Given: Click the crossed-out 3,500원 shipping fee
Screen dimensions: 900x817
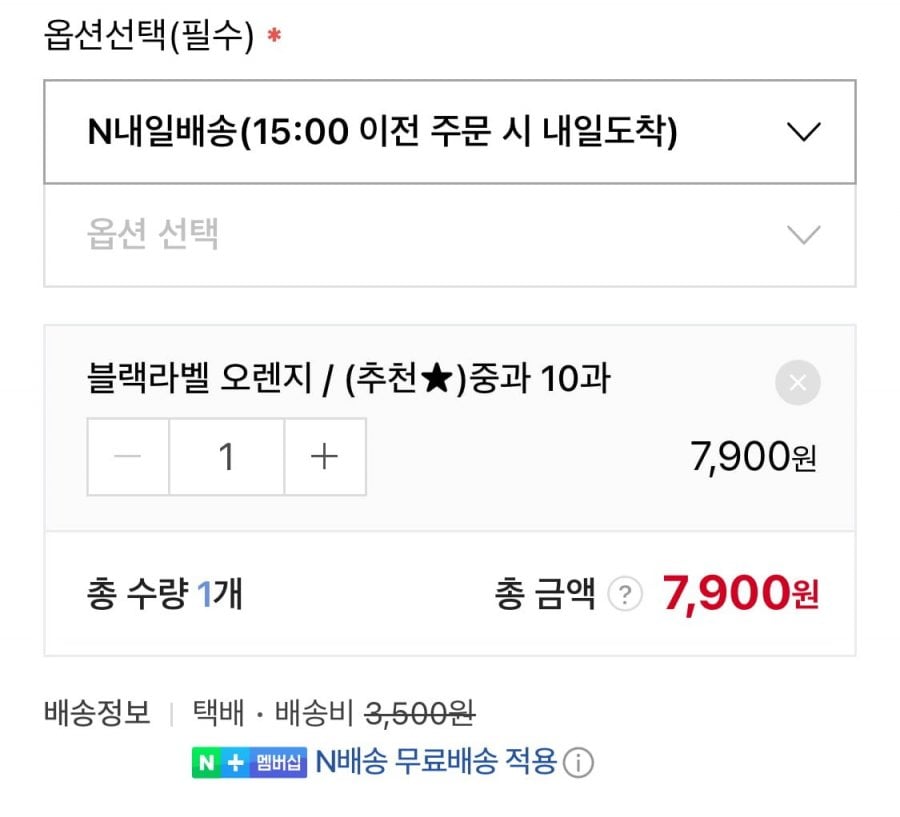Looking at the screenshot, I should [x=420, y=713].
